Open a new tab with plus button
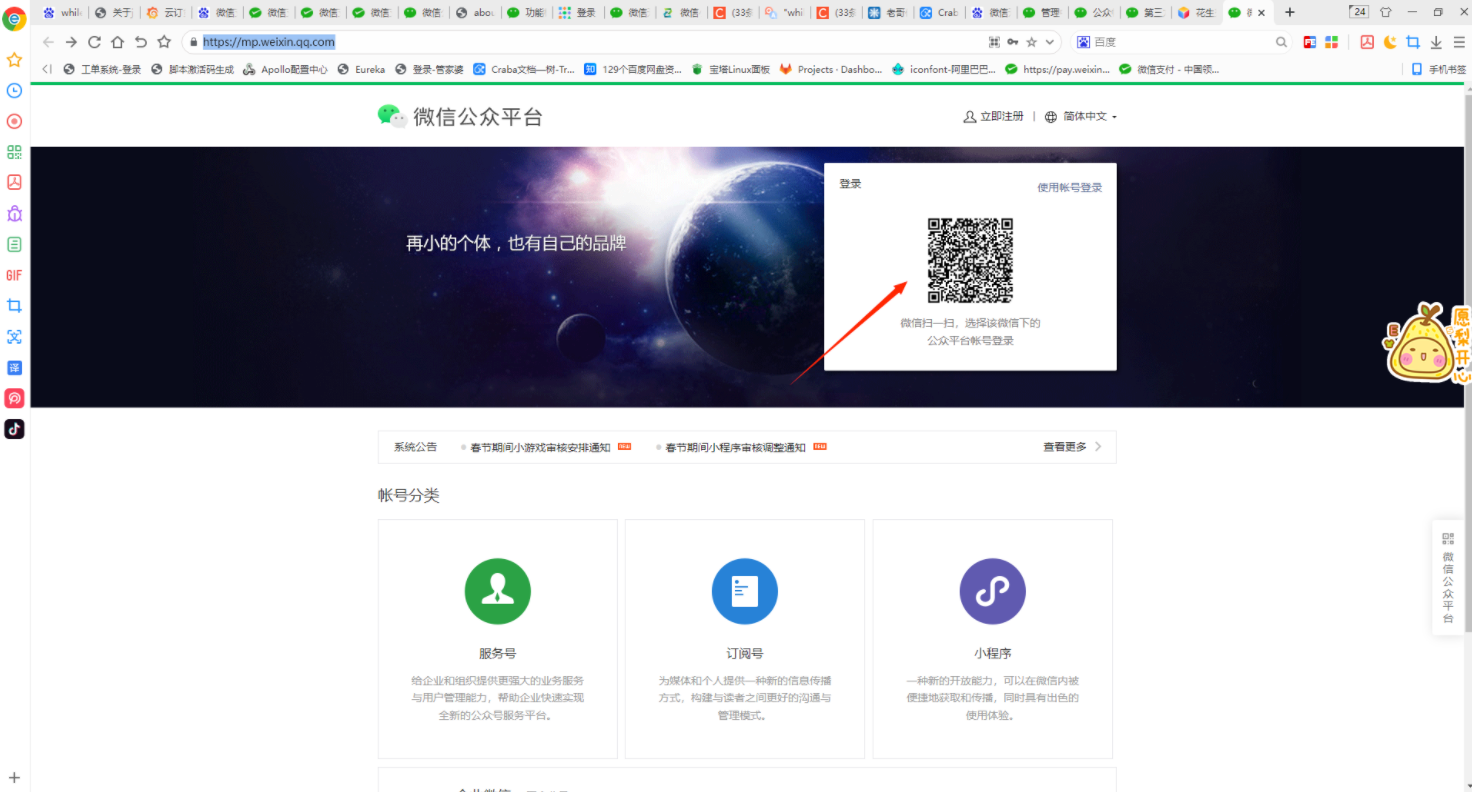The height and width of the screenshot is (792, 1472). click(x=1290, y=12)
